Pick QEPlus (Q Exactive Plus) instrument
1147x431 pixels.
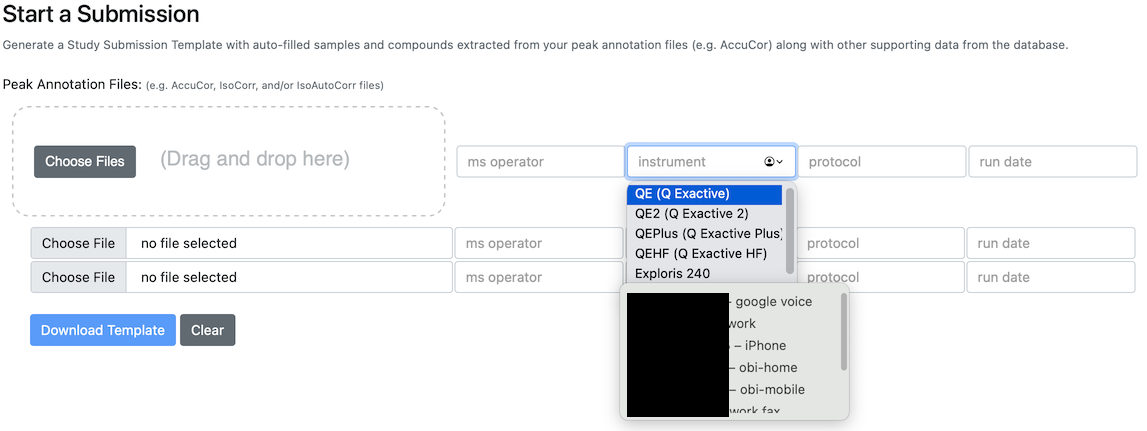[704, 234]
